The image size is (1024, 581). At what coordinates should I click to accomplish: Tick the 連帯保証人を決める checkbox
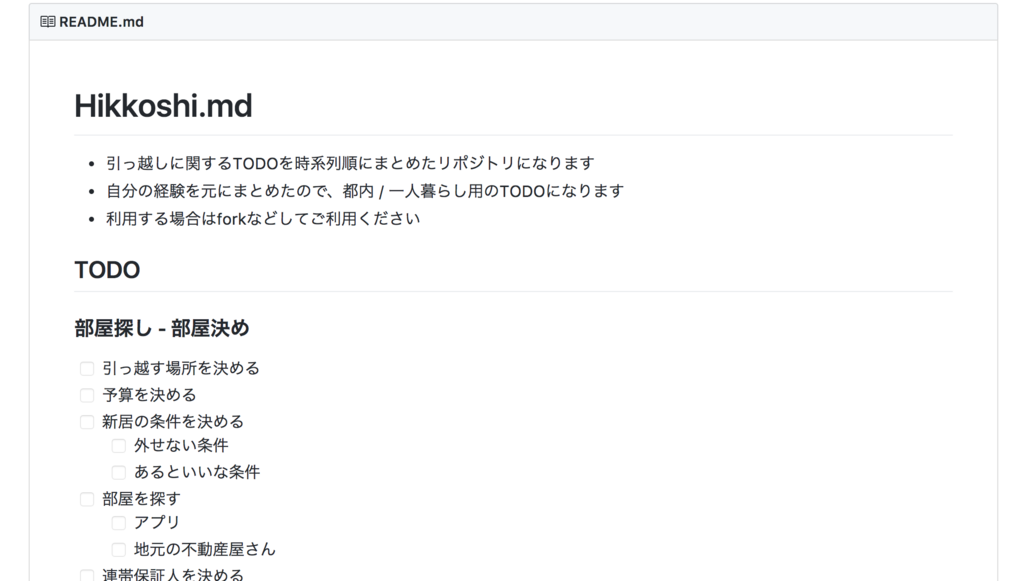click(x=86, y=573)
